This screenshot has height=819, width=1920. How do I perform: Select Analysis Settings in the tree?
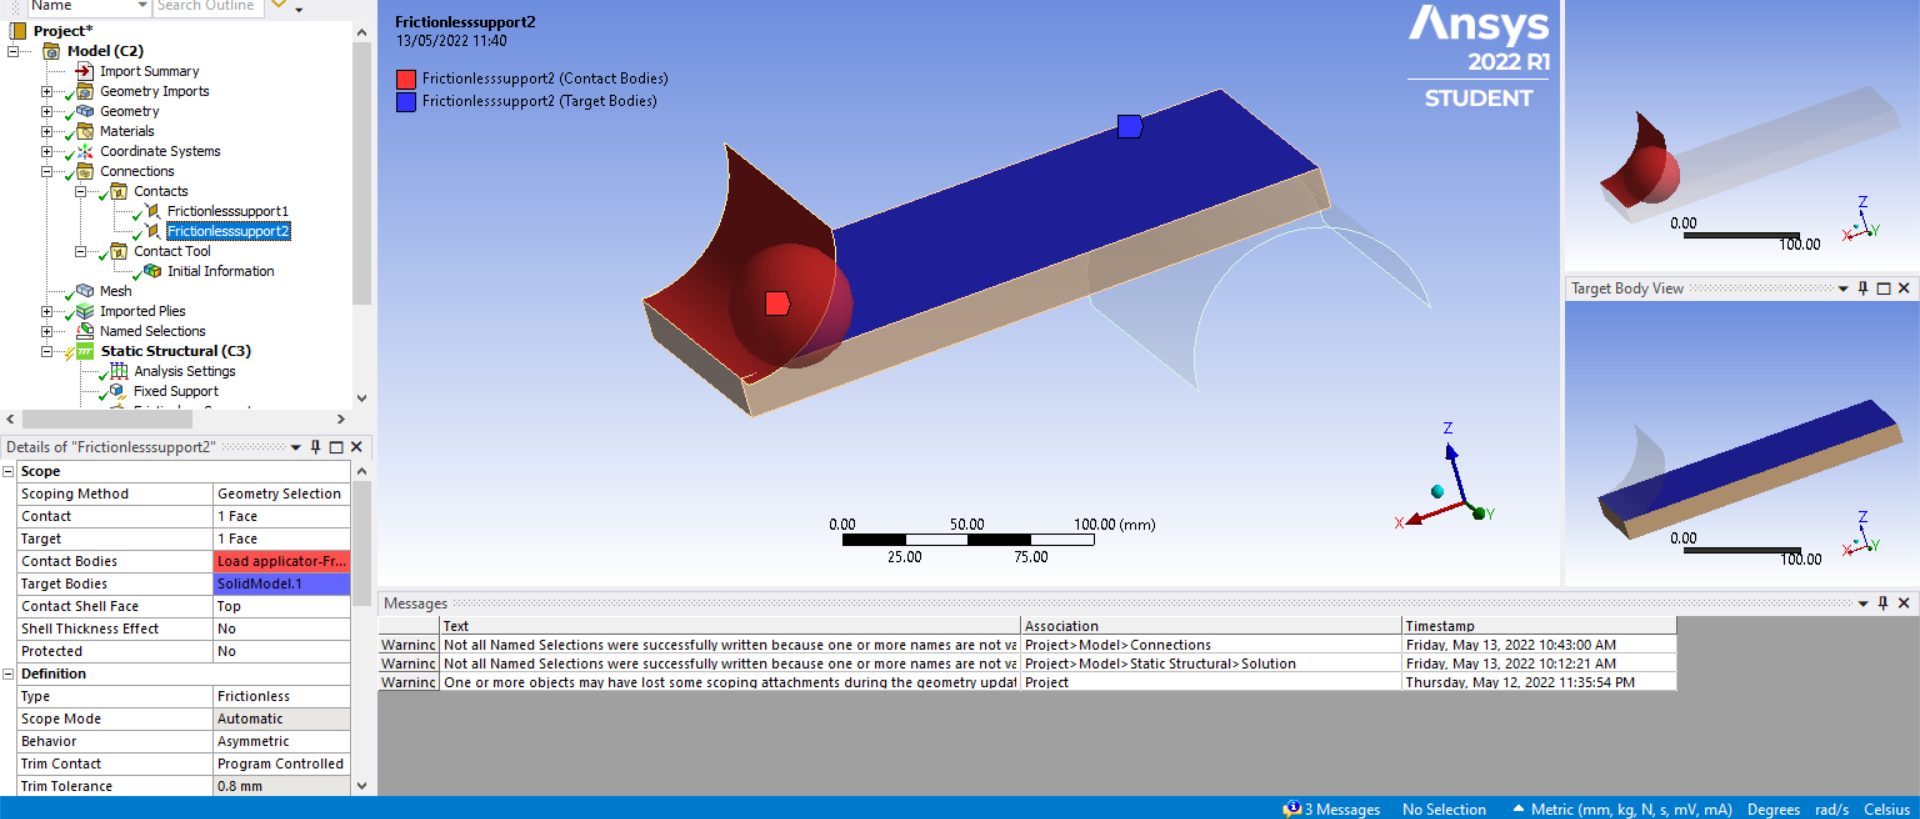tap(185, 371)
